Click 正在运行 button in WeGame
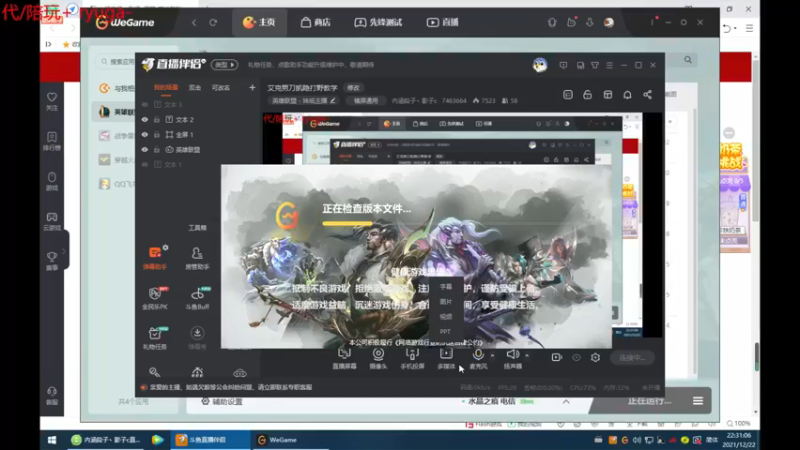Viewport: 800px width, 450px height. pyautogui.click(x=649, y=401)
